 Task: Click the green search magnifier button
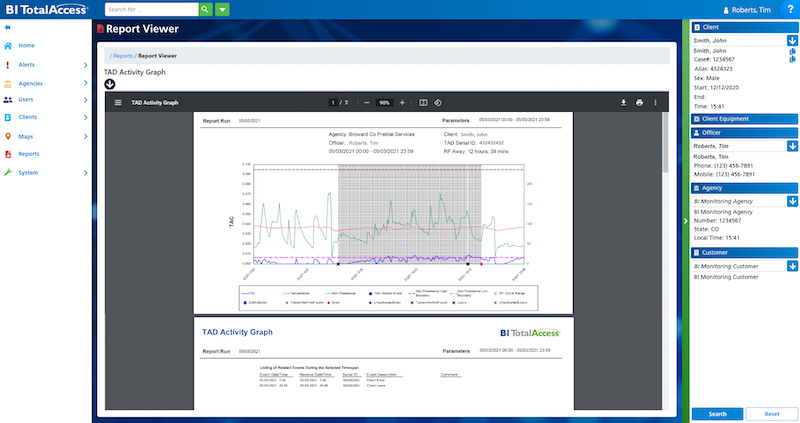click(x=205, y=9)
